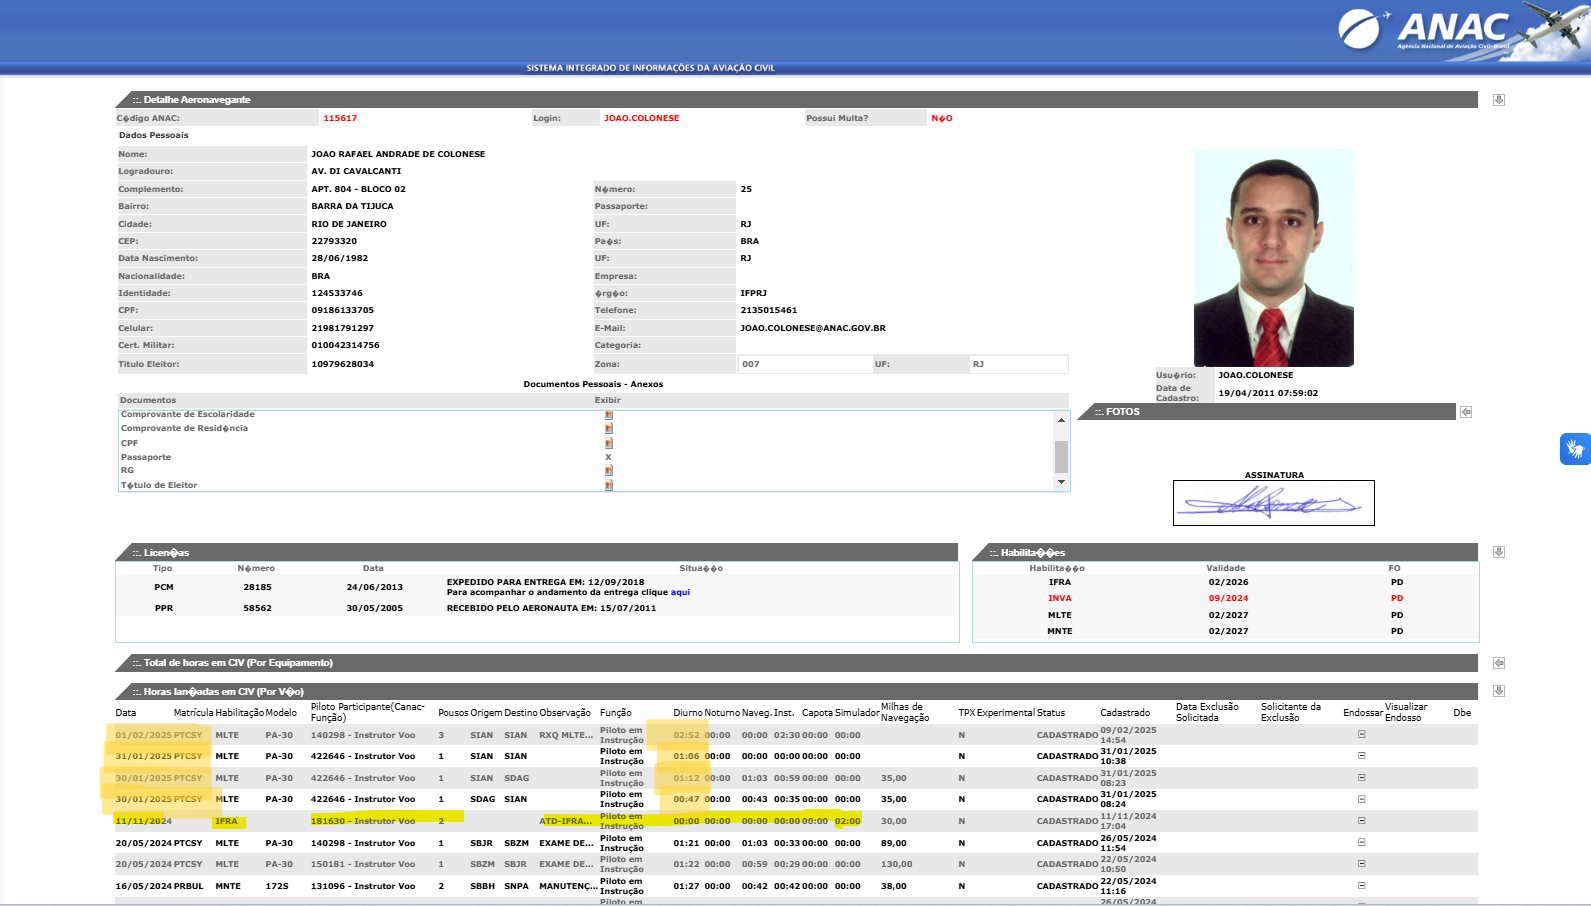Click the ANAC logo in header
Screen dimensions: 1591x906
point(1438,30)
